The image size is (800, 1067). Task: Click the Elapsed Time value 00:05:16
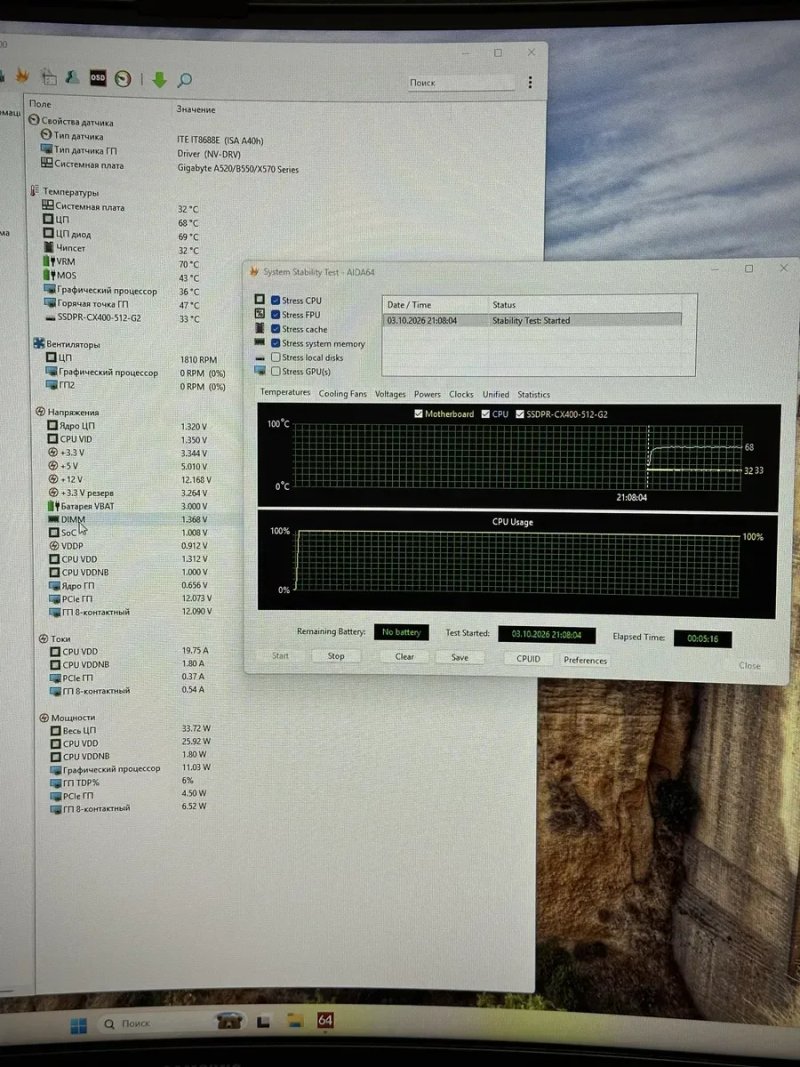[x=703, y=638]
